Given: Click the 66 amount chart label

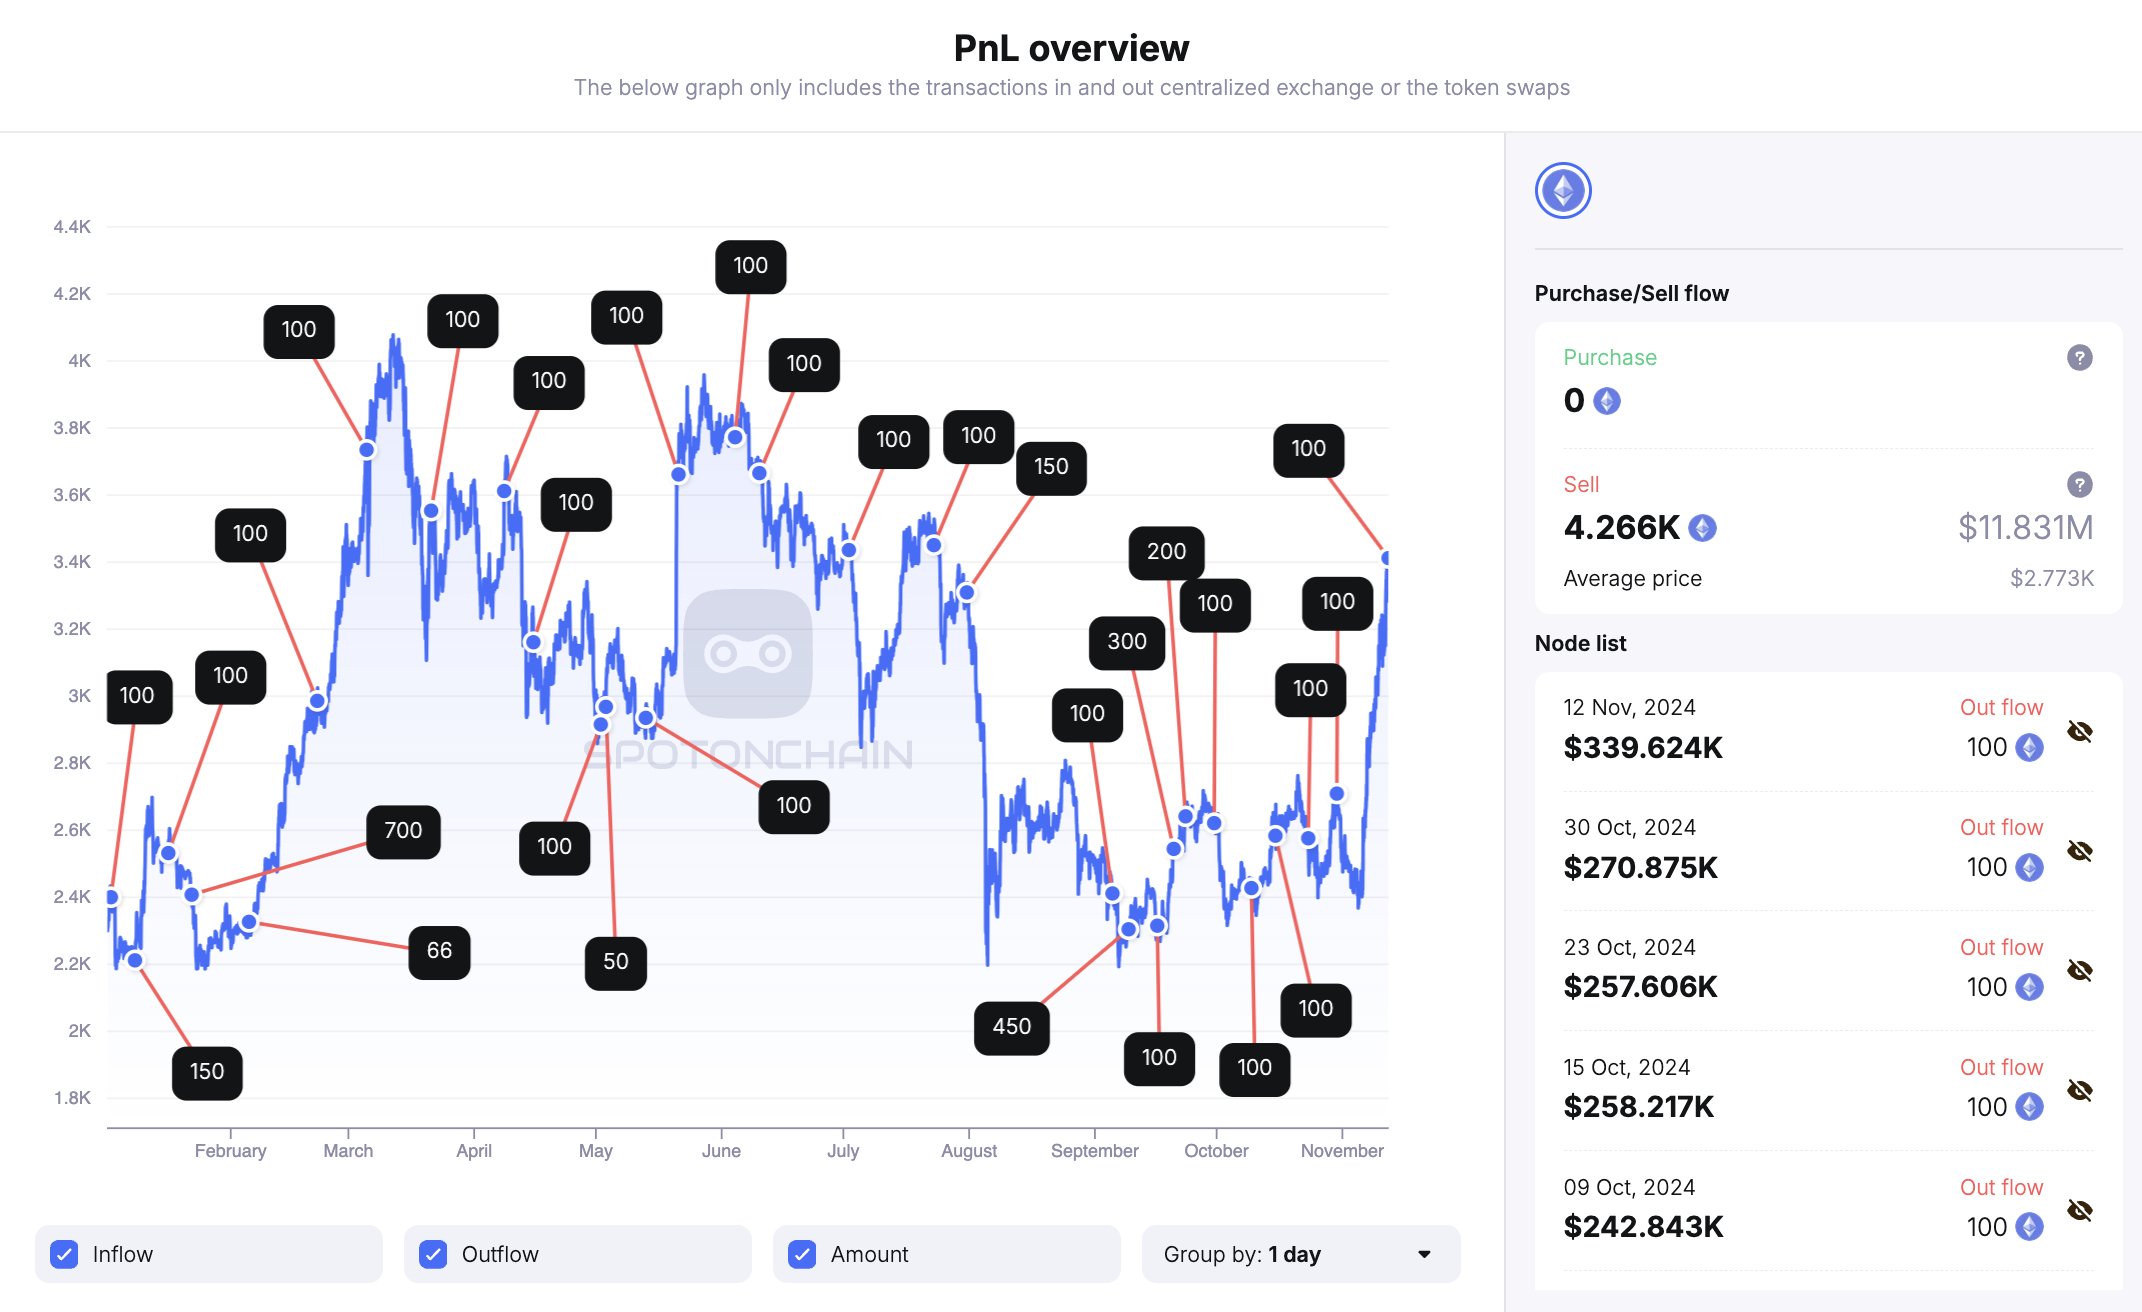Looking at the screenshot, I should tap(439, 951).
